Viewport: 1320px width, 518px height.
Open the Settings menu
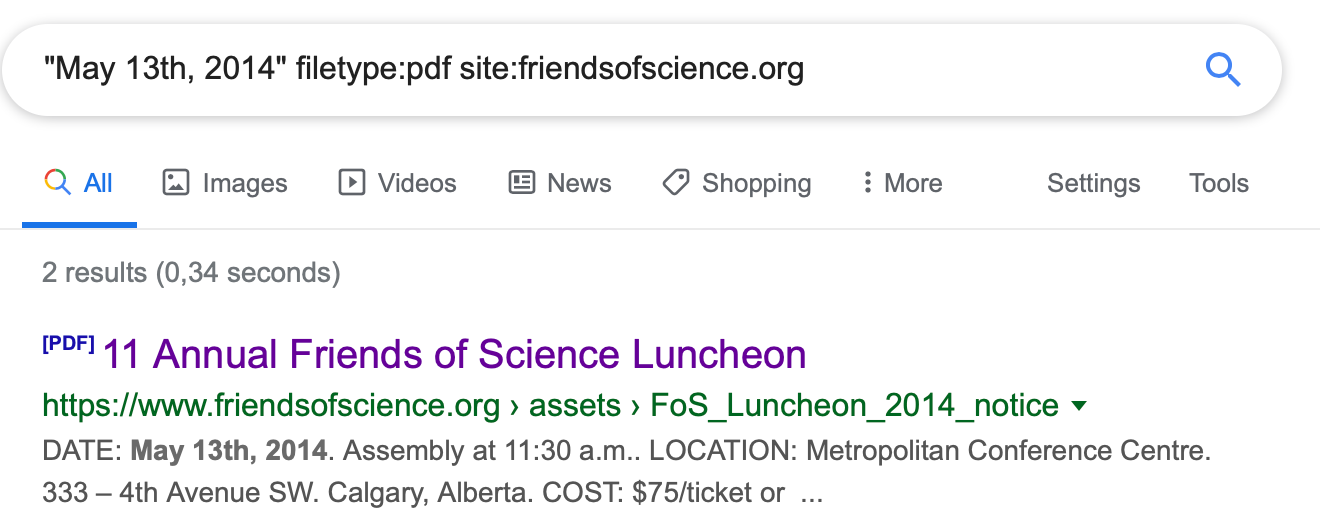[x=1093, y=183]
